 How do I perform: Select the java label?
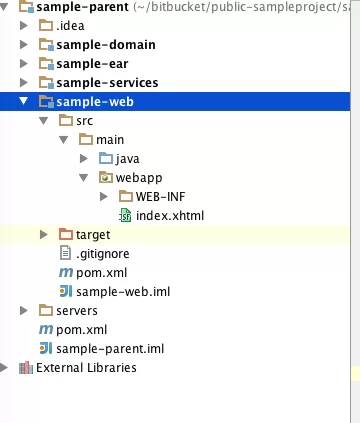coord(128,159)
